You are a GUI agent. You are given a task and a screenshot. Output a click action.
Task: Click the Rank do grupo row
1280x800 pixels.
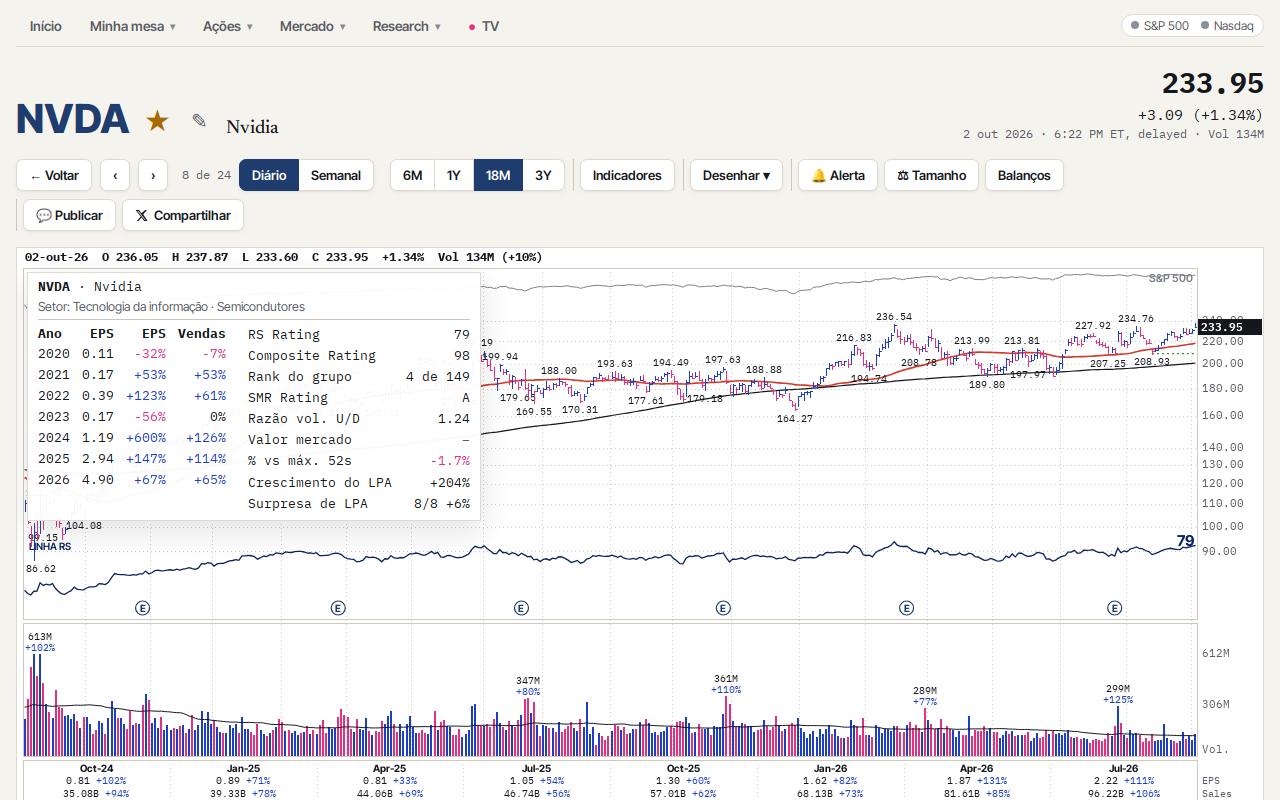[x=359, y=377]
